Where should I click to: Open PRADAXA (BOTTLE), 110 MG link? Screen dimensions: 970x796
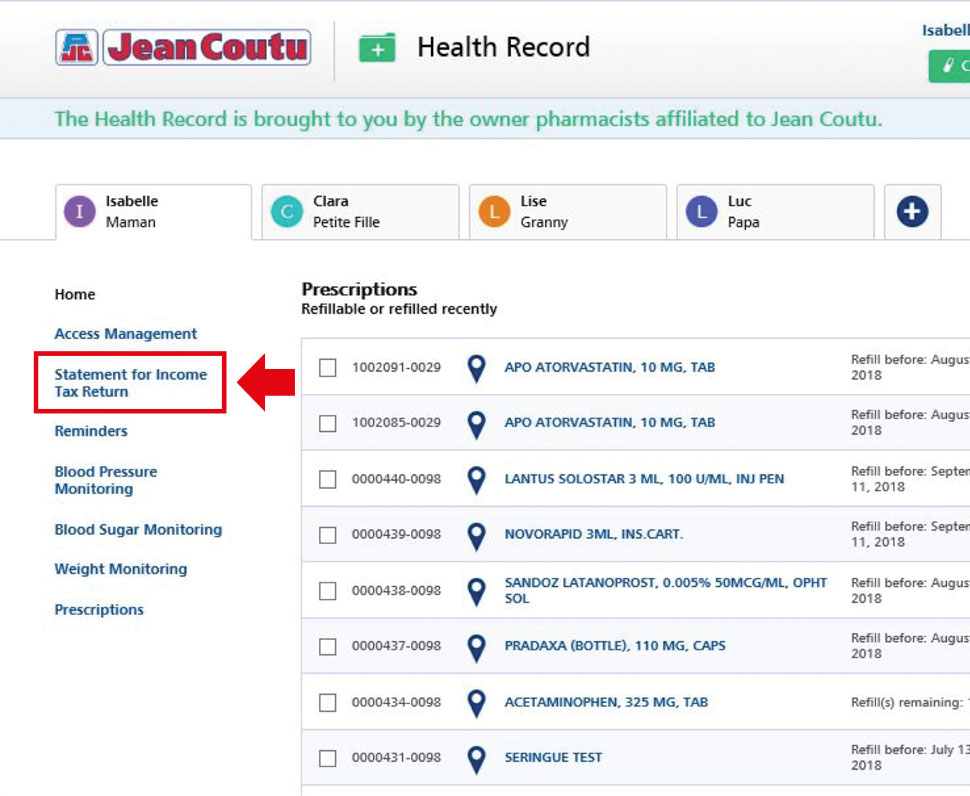click(615, 646)
